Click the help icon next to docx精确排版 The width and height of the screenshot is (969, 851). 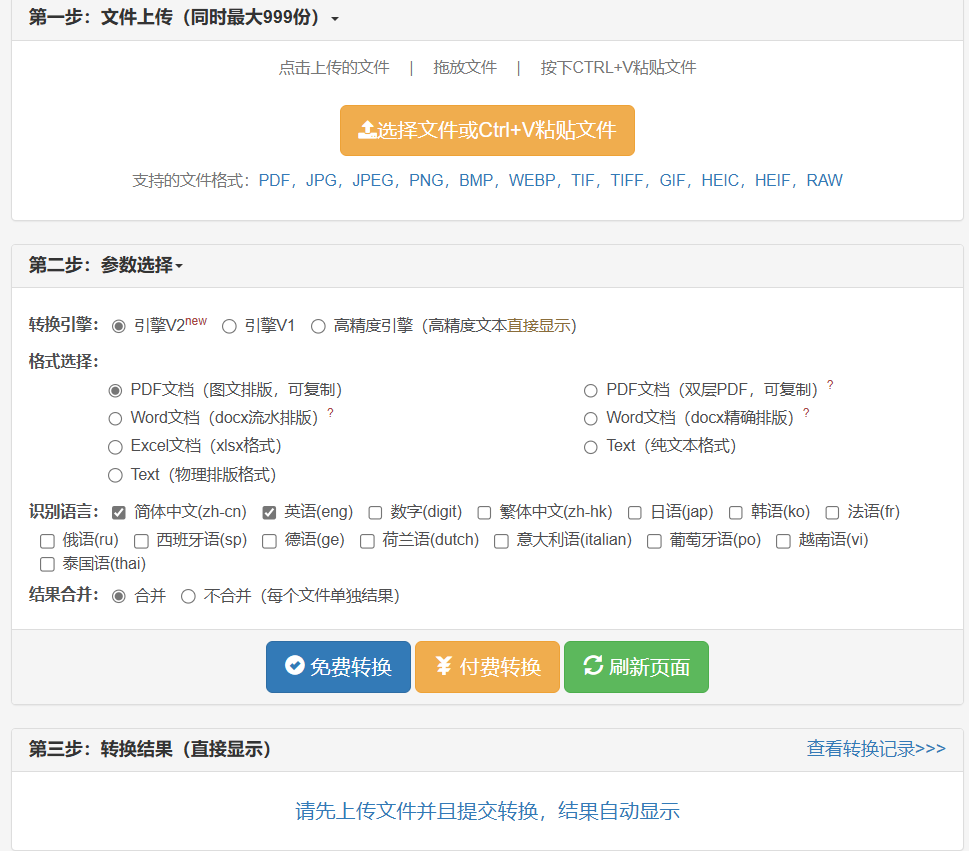[806, 412]
